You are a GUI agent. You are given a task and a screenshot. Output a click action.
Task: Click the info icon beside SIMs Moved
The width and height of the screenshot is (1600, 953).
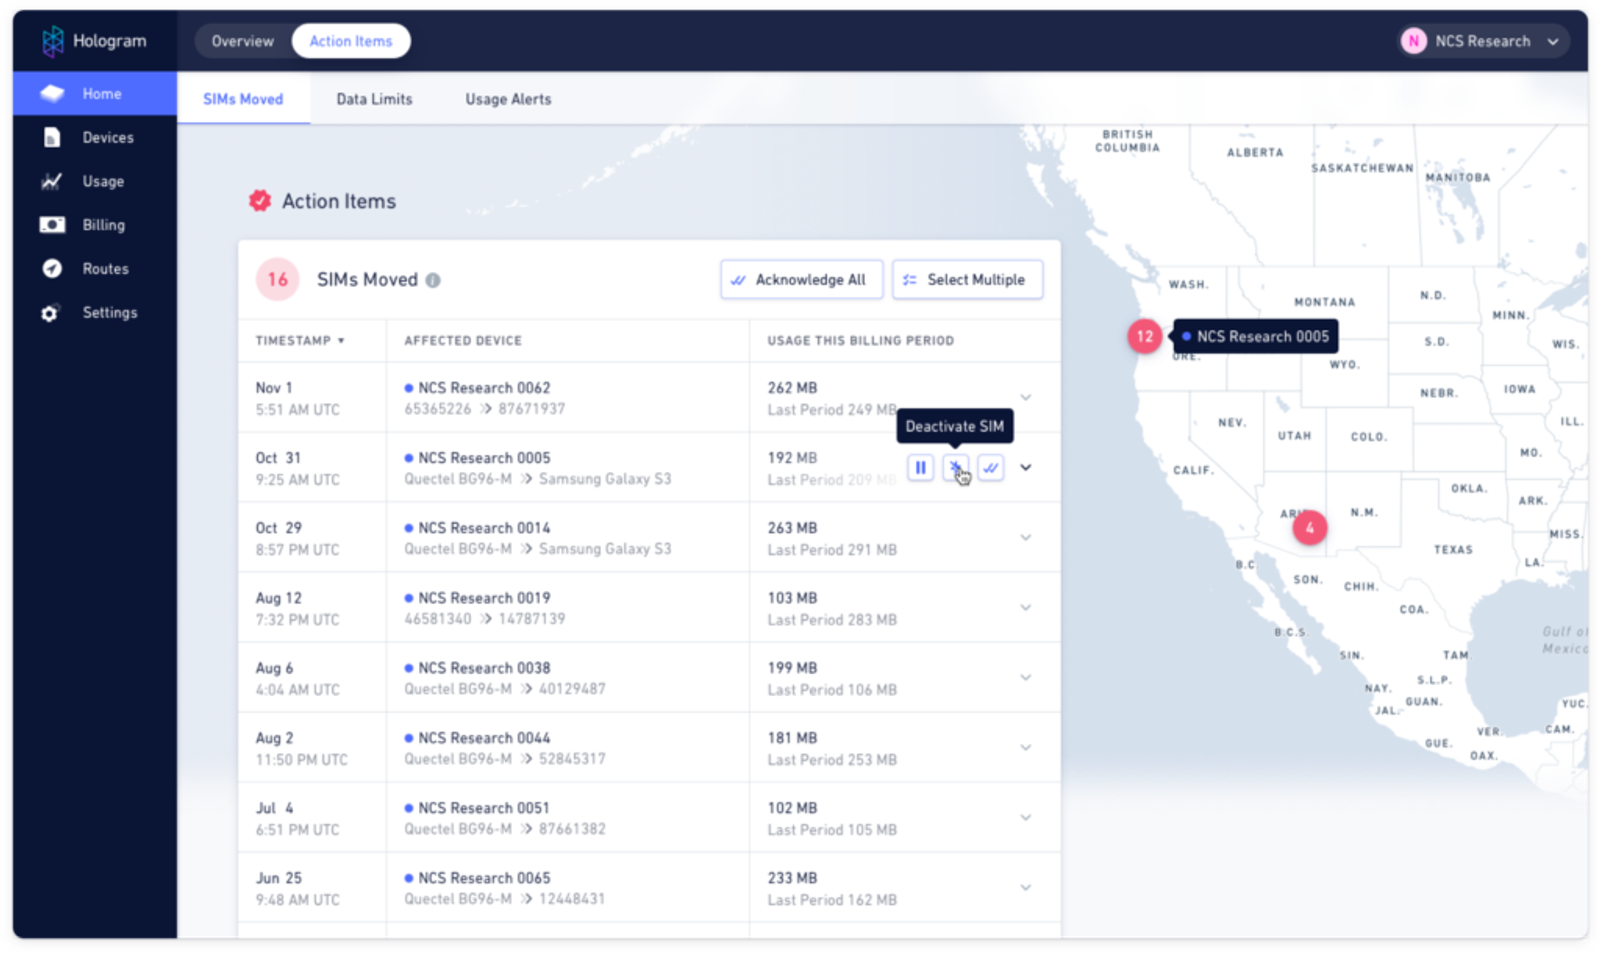433,281
